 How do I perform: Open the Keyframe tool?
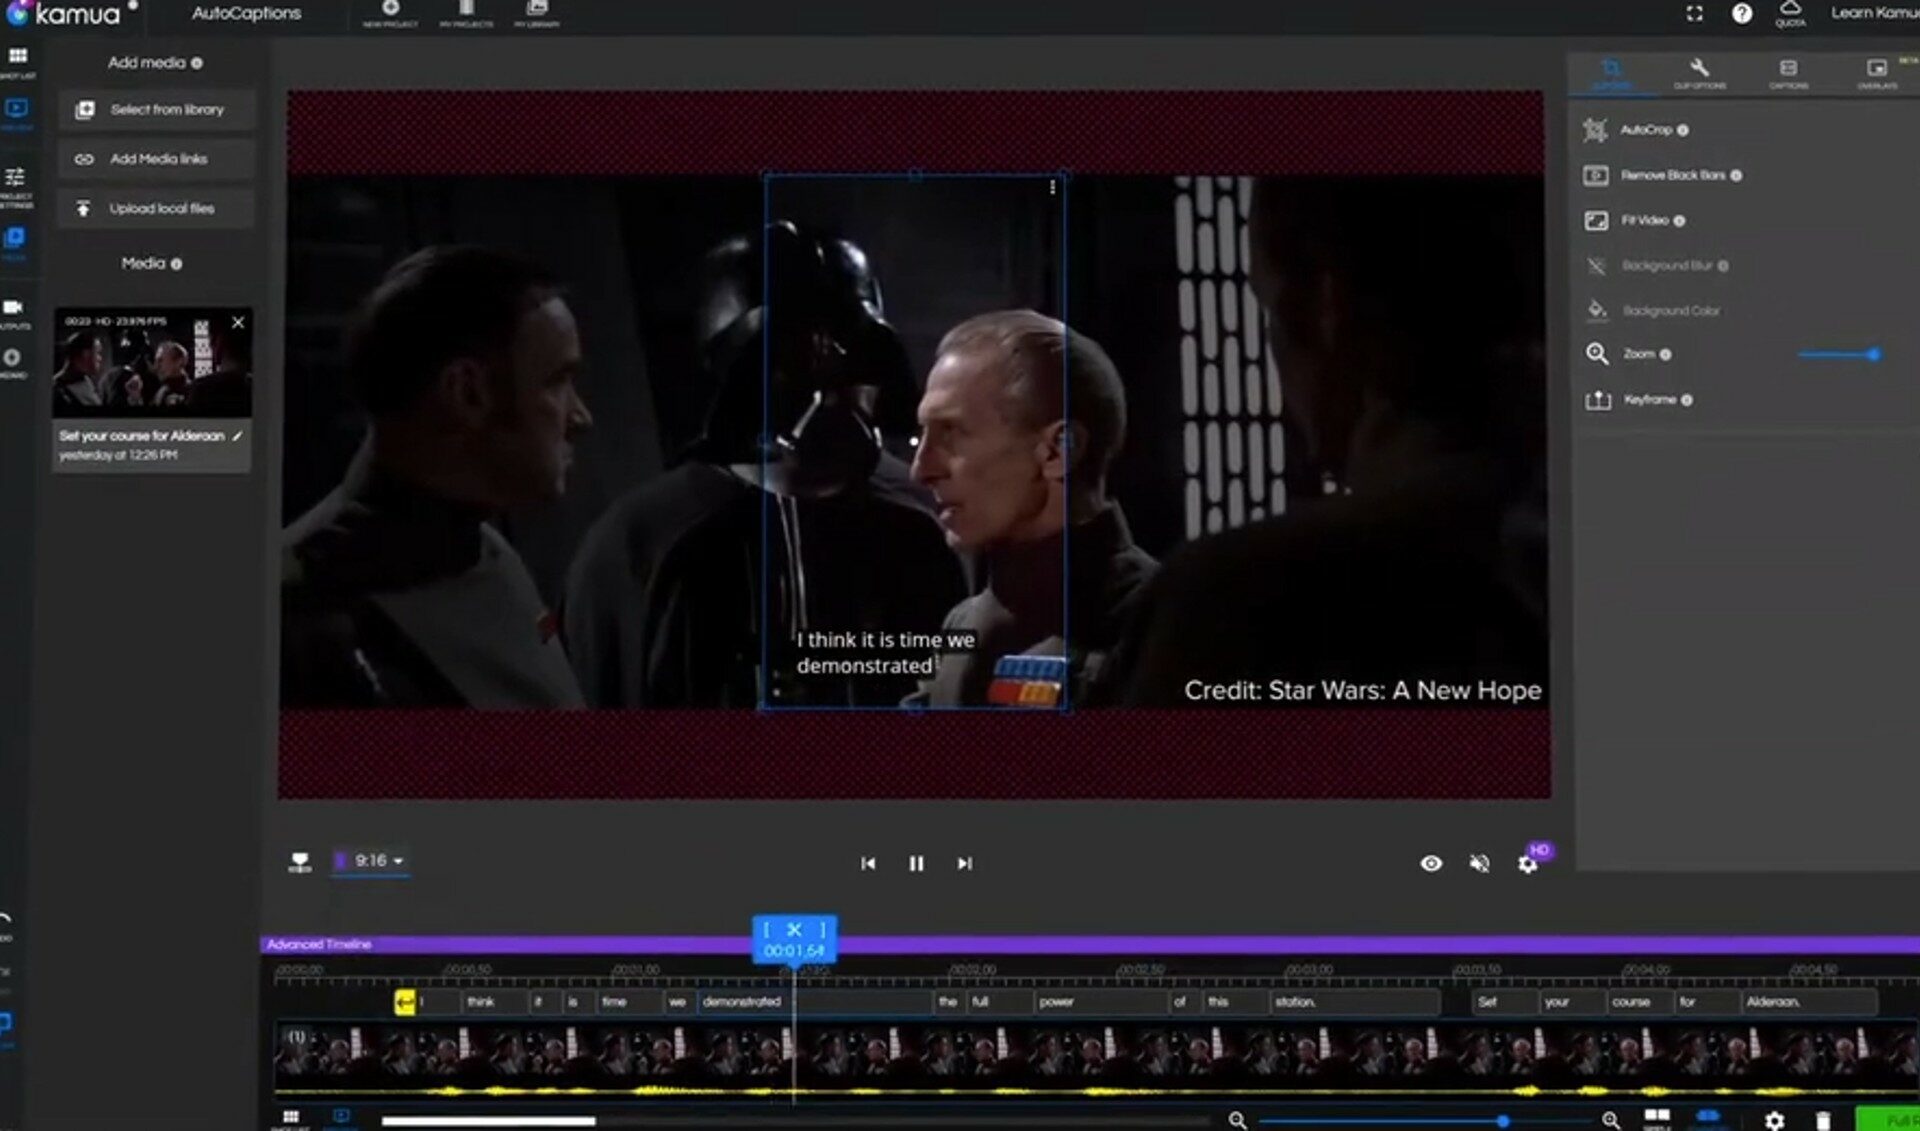click(x=1649, y=399)
